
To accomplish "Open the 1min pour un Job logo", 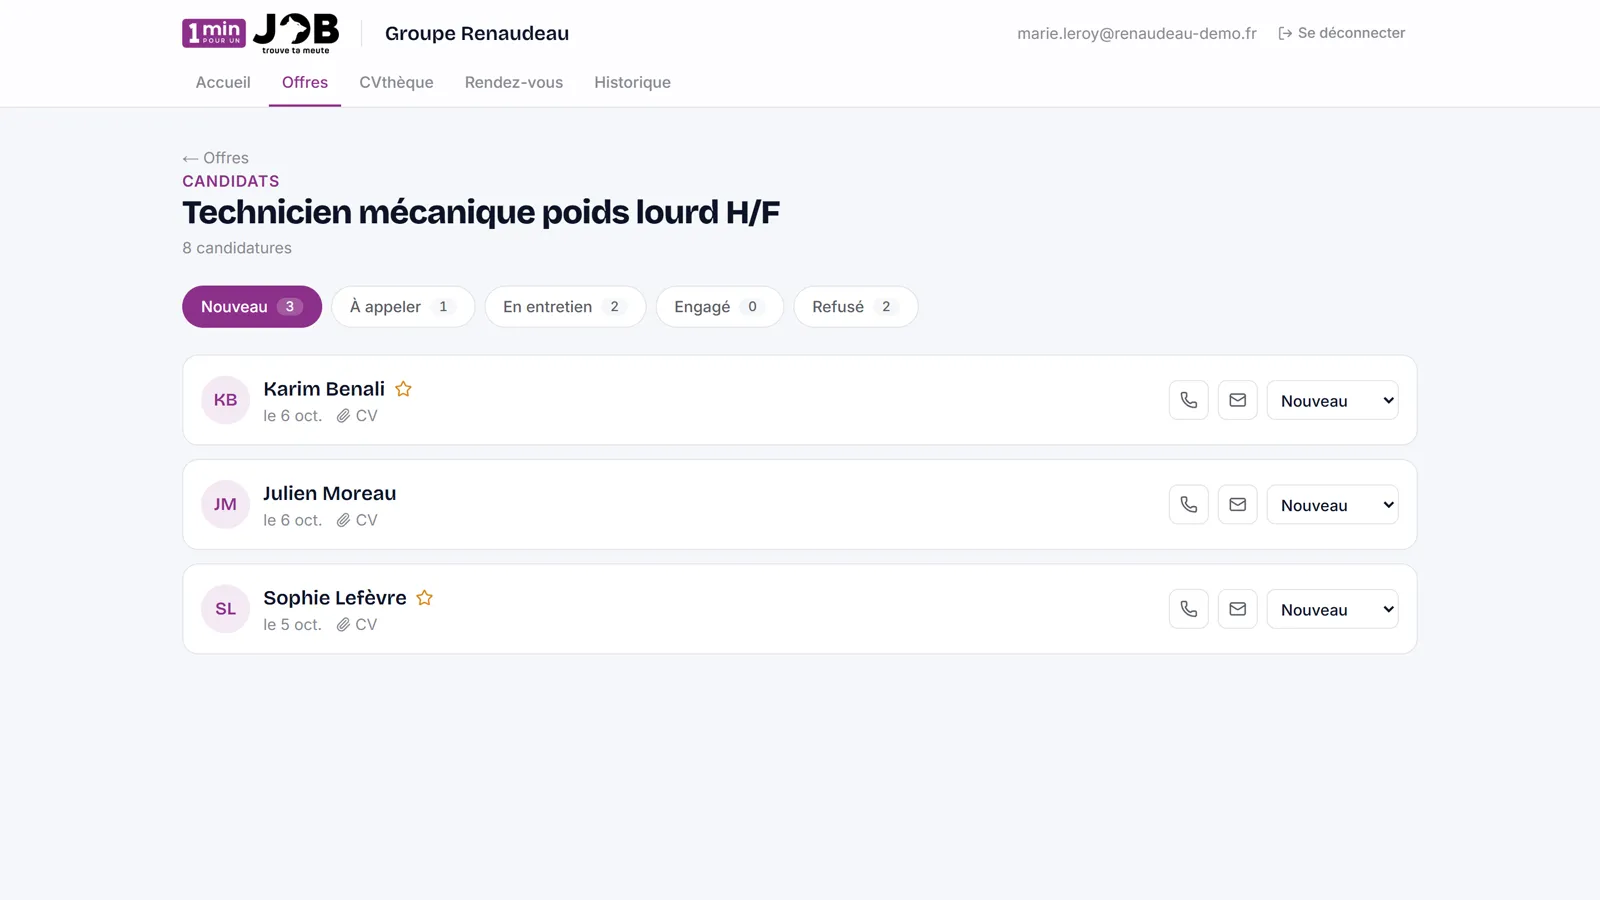I will pos(261,33).
